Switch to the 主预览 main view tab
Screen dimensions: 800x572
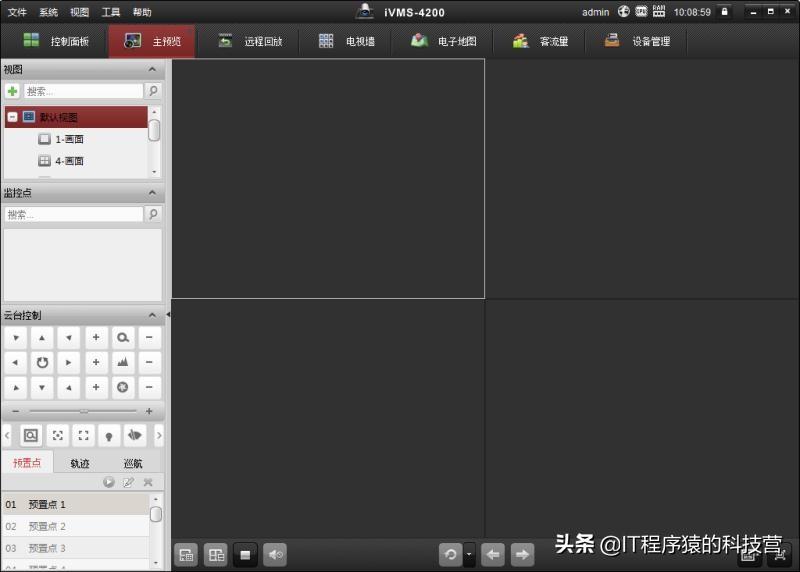pos(152,41)
